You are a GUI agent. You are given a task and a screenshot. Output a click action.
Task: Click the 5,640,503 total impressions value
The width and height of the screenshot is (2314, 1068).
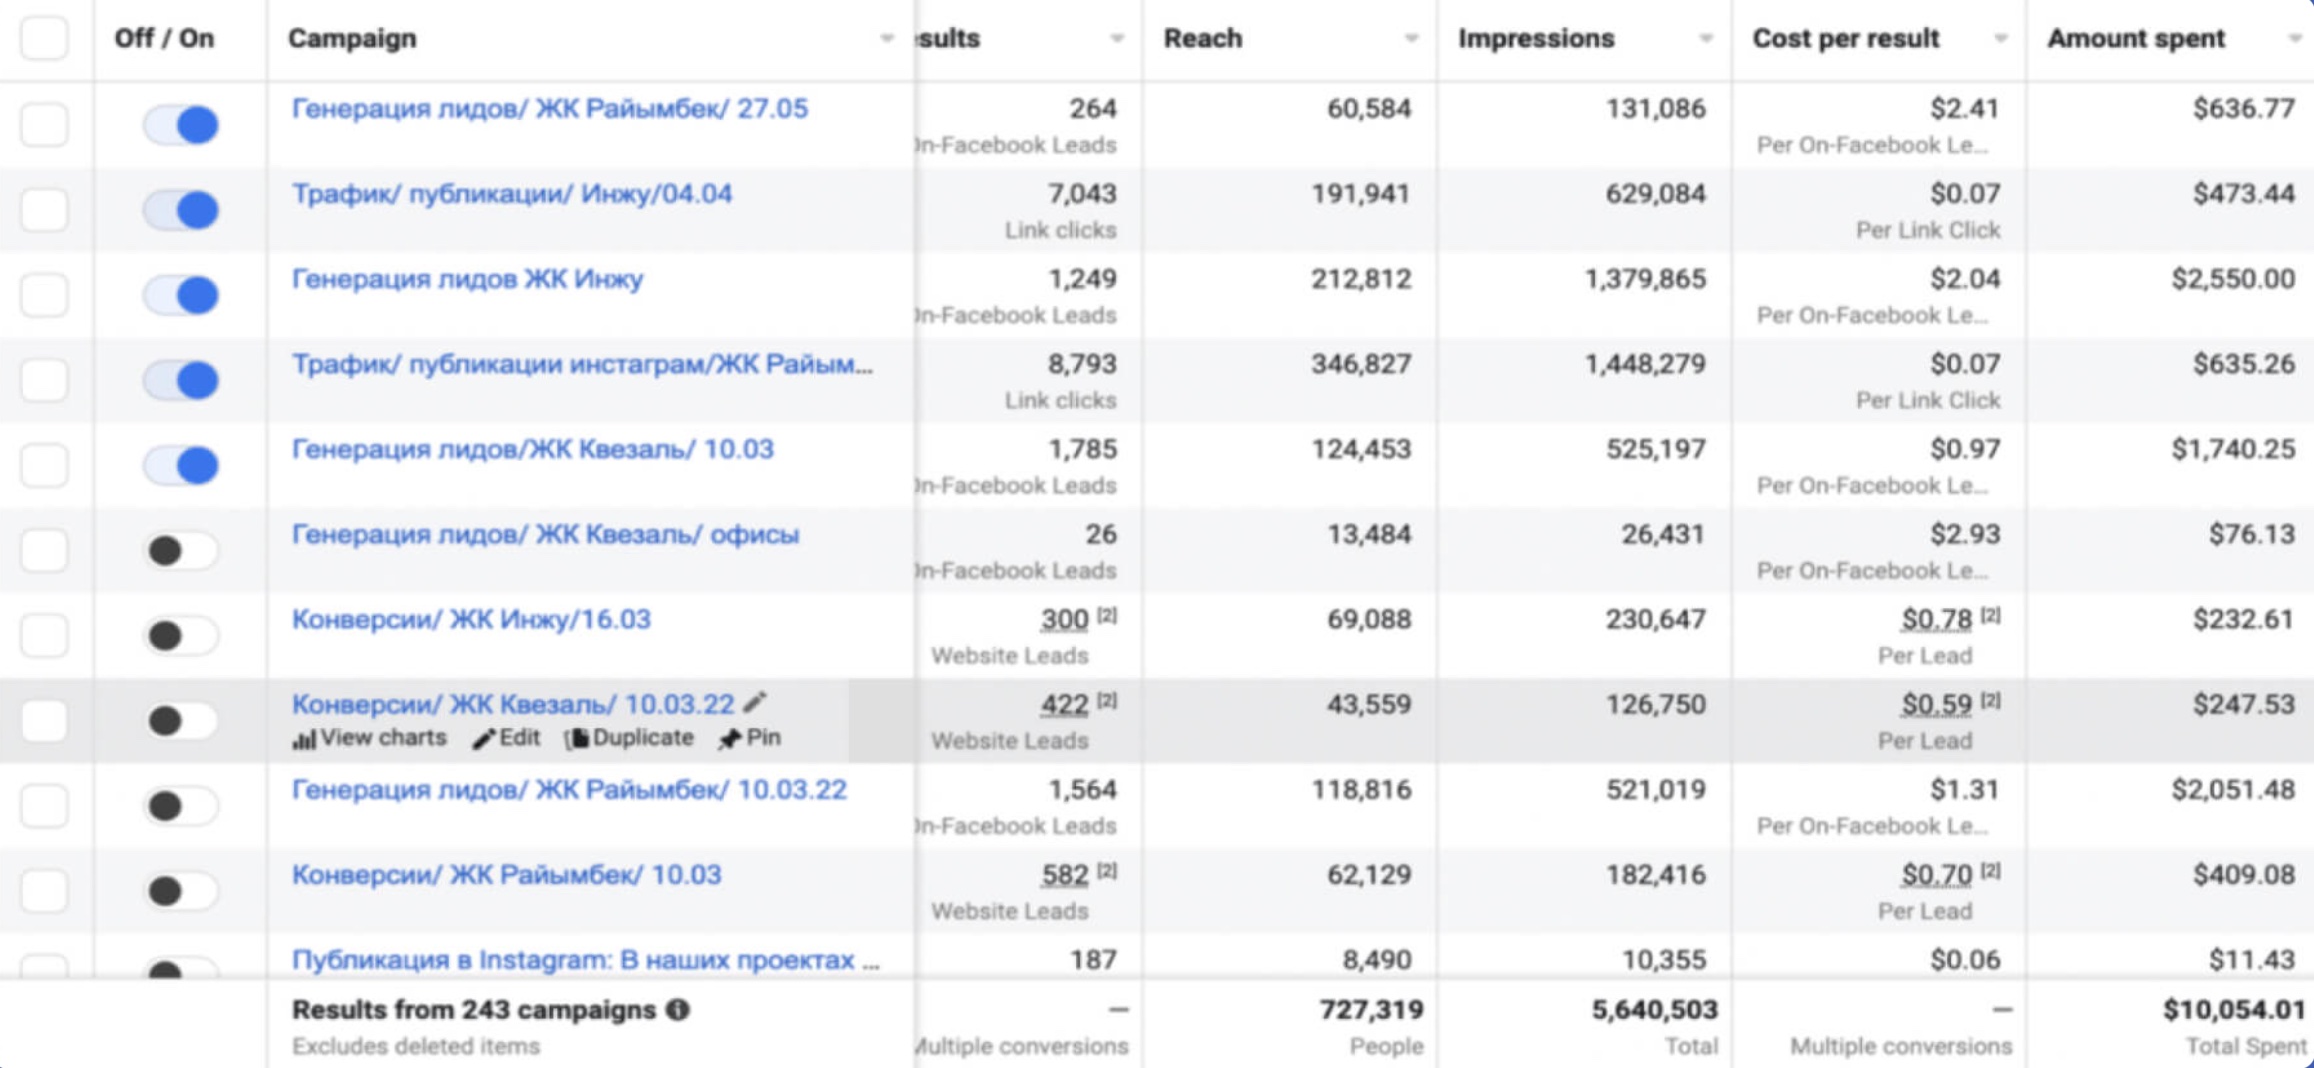click(1654, 1009)
